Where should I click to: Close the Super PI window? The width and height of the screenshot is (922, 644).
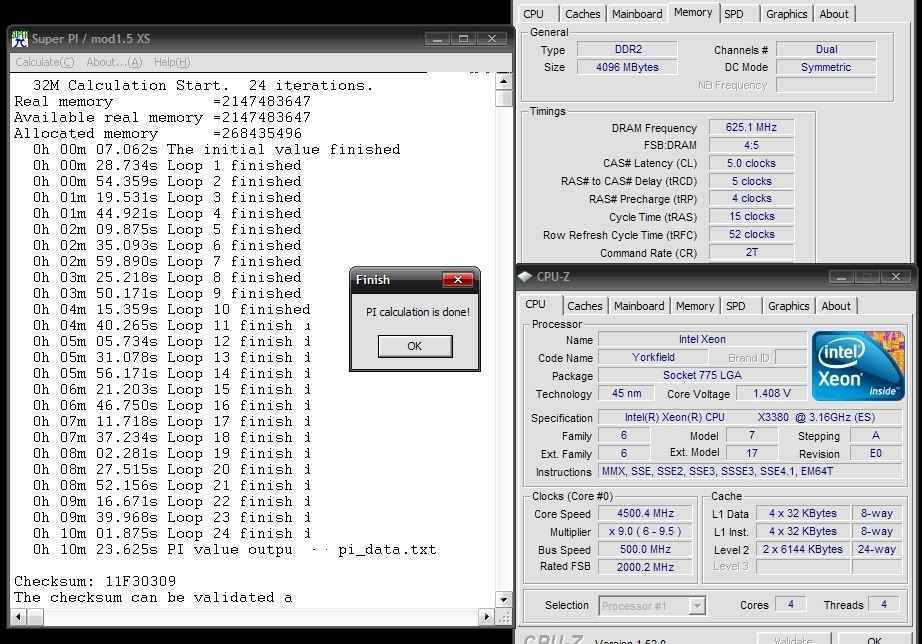click(x=492, y=39)
